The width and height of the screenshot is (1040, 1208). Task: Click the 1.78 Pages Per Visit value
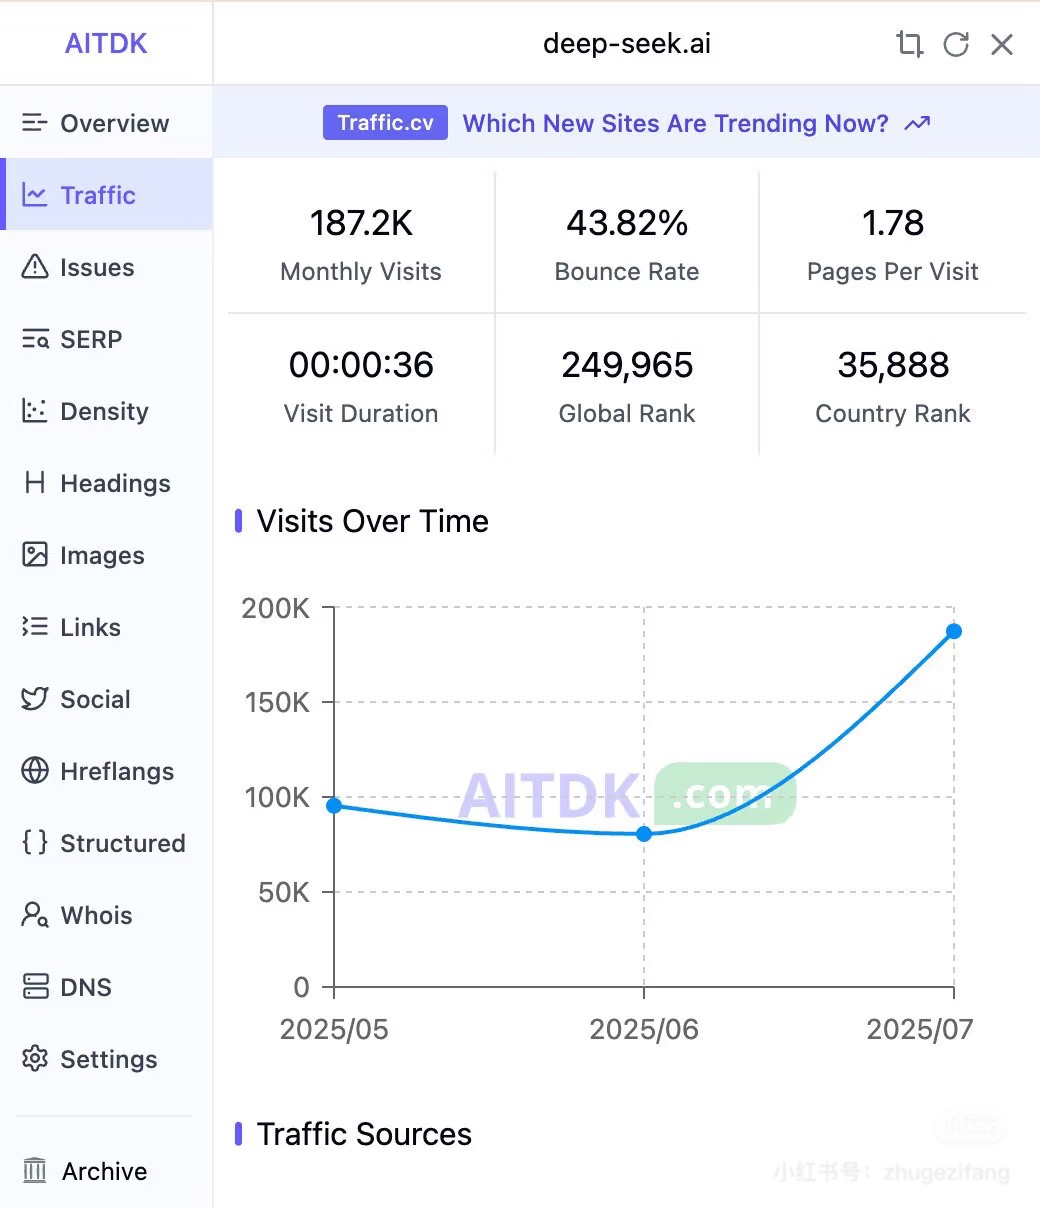click(893, 223)
